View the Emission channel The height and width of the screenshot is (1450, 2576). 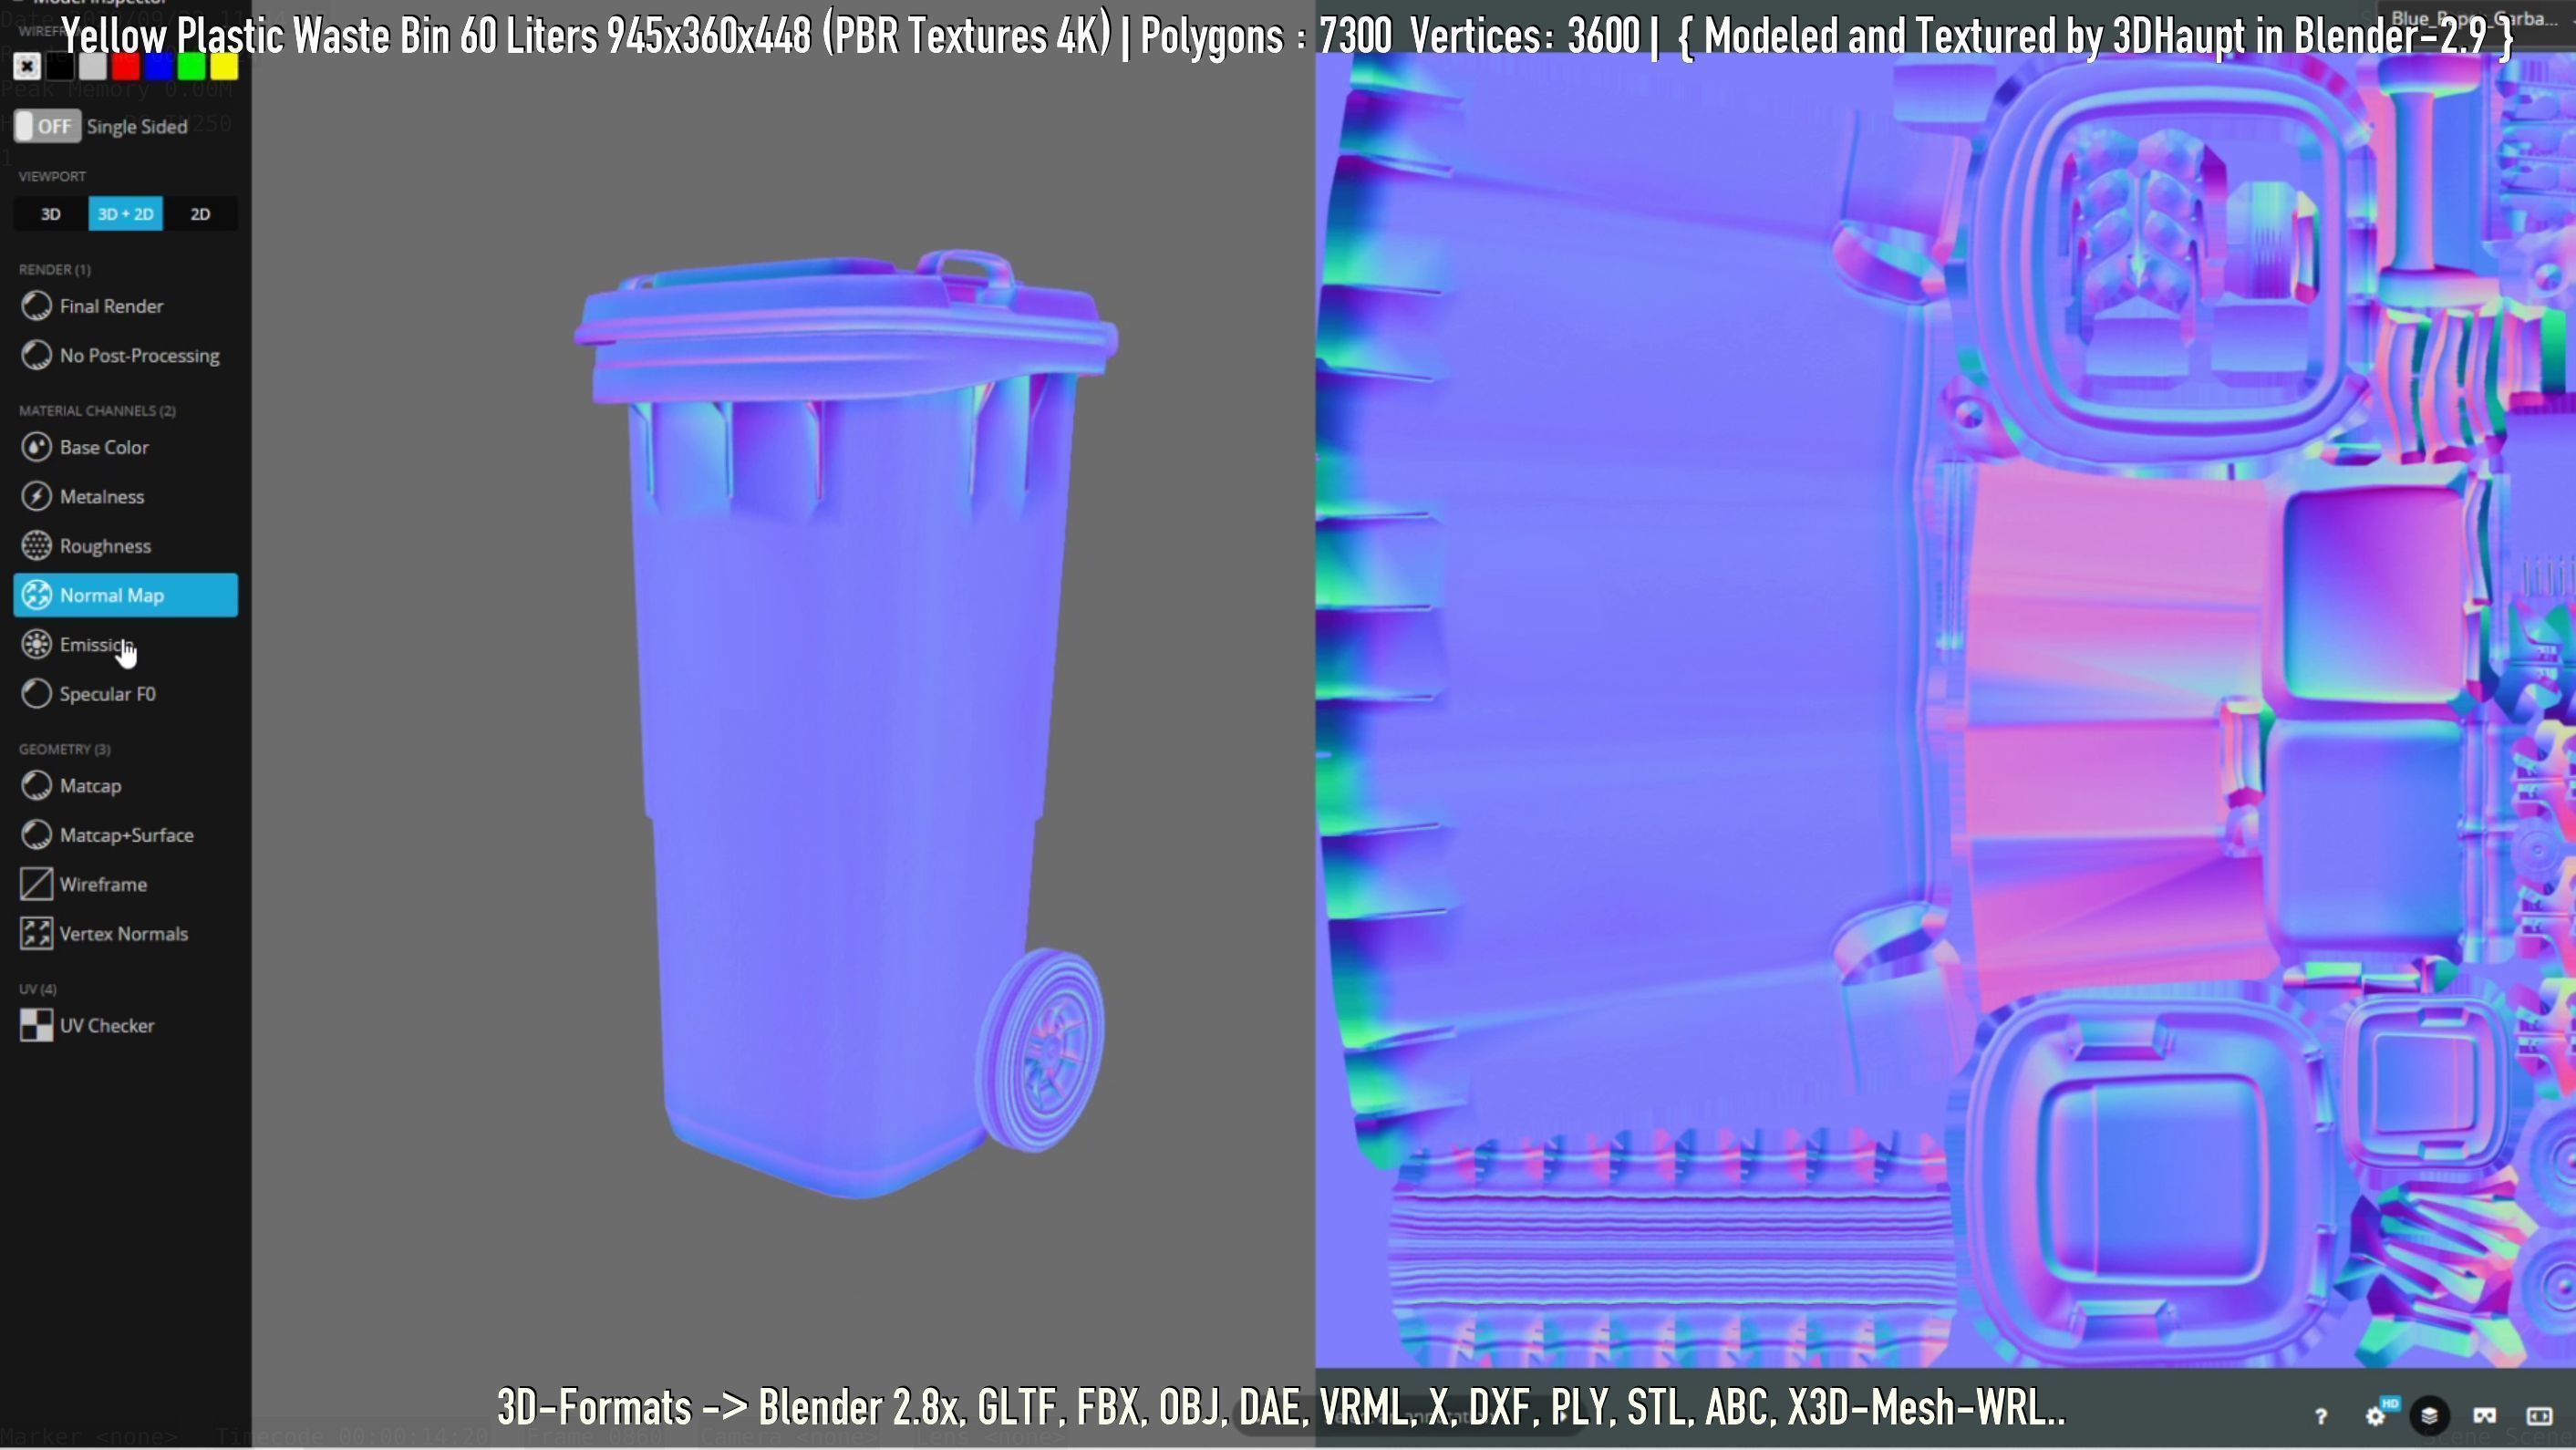pyautogui.click(x=126, y=645)
